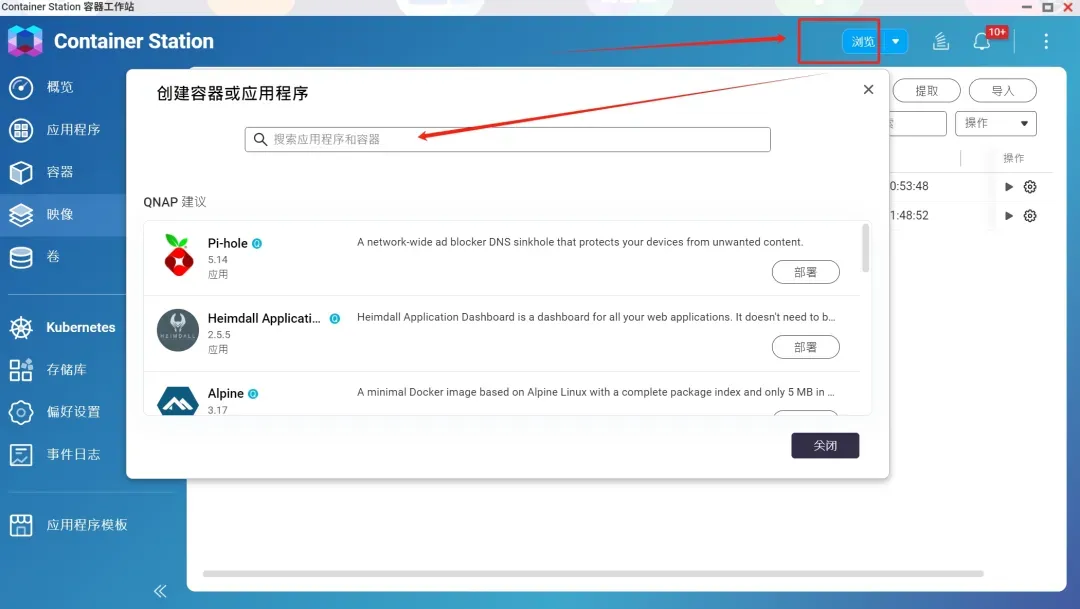Viewport: 1080px width, 609px height.
Task: Click the Pi-hole raspberry icon
Action: pyautogui.click(x=178, y=255)
